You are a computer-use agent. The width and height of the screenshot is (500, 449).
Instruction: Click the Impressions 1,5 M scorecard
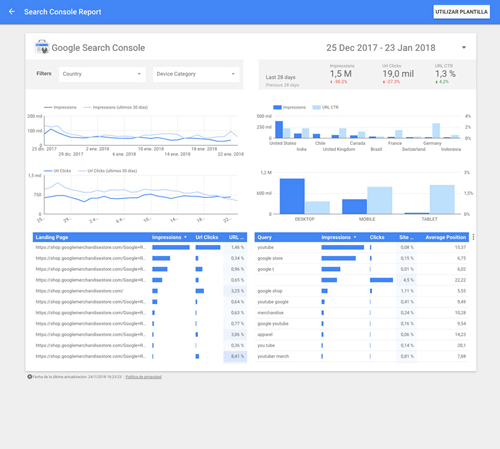point(341,74)
